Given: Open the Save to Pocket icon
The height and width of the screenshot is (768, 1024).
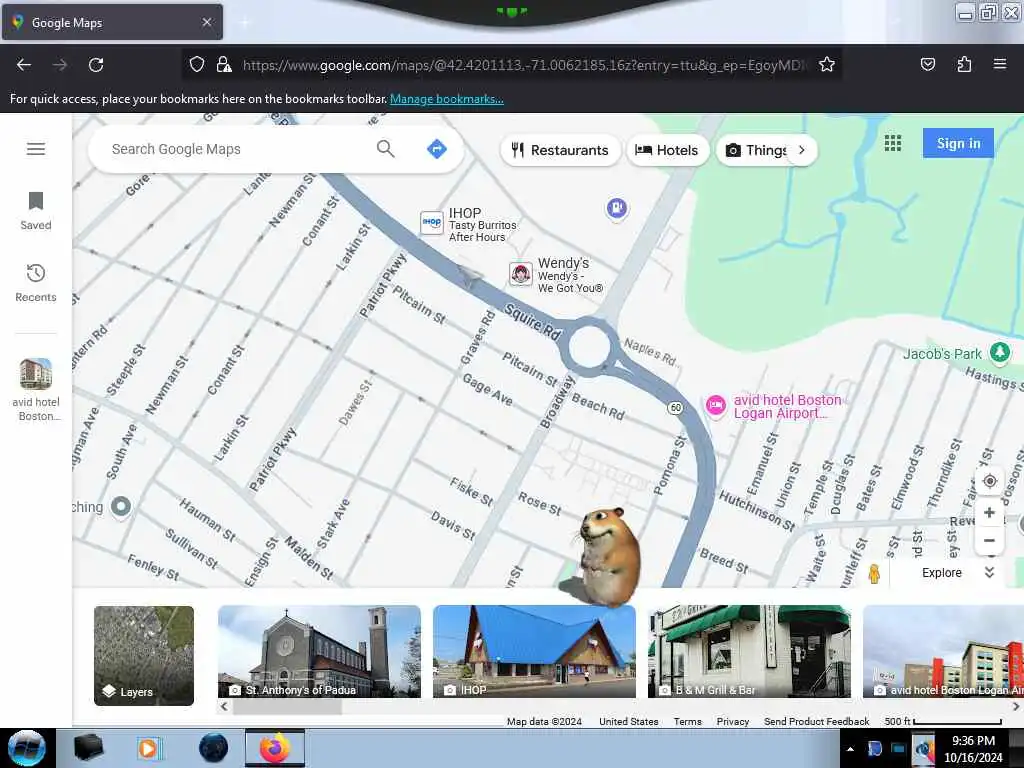Looking at the screenshot, I should pyautogui.click(x=927, y=64).
